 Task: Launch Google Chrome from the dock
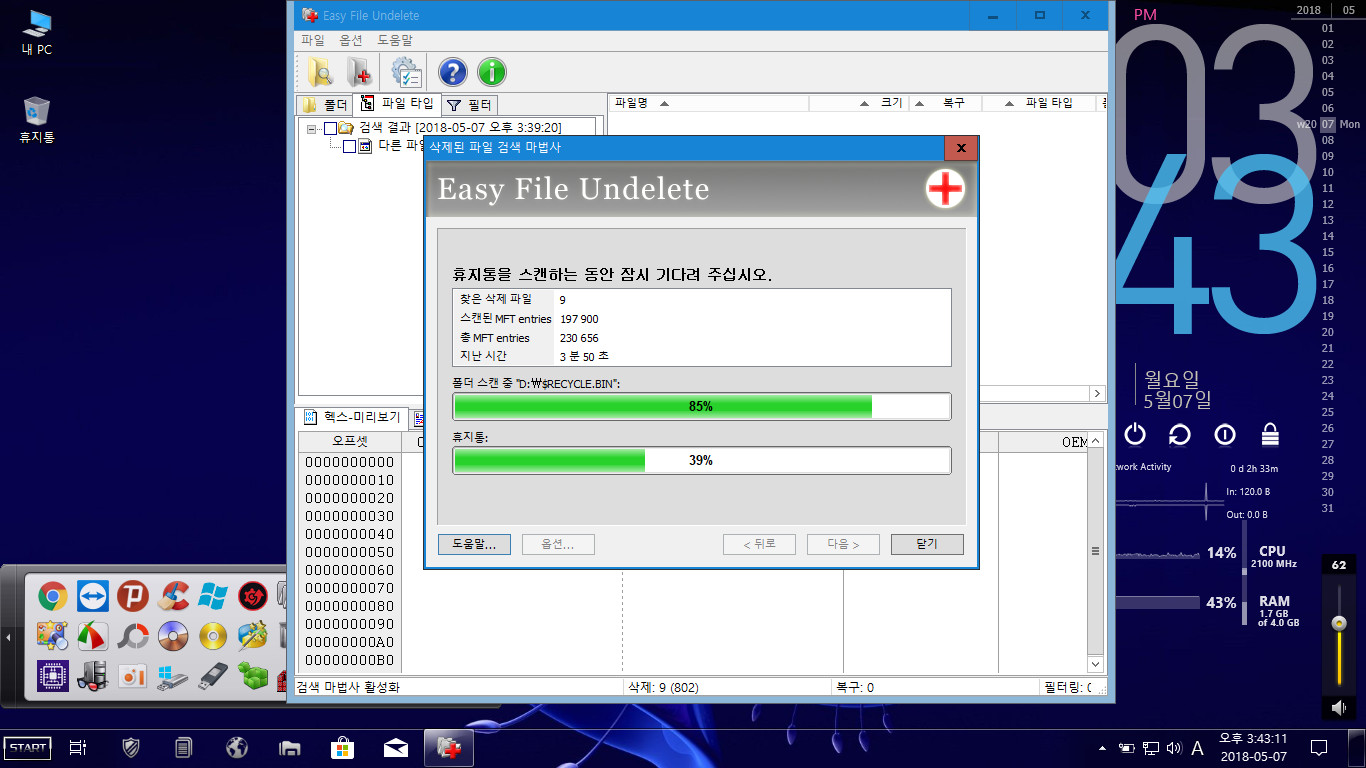click(x=52, y=597)
